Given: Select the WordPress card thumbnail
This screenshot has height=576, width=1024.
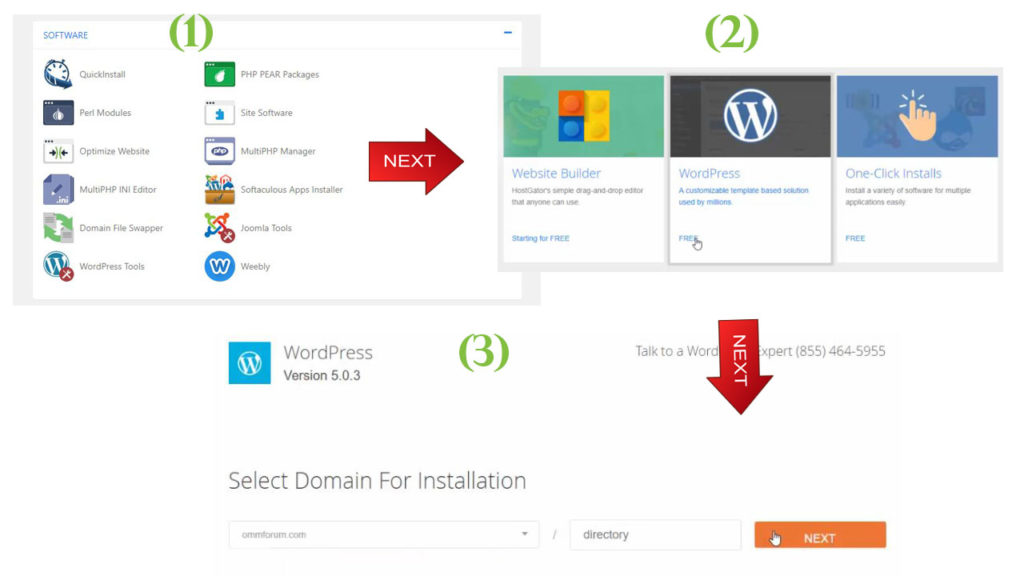Looking at the screenshot, I should 750,116.
